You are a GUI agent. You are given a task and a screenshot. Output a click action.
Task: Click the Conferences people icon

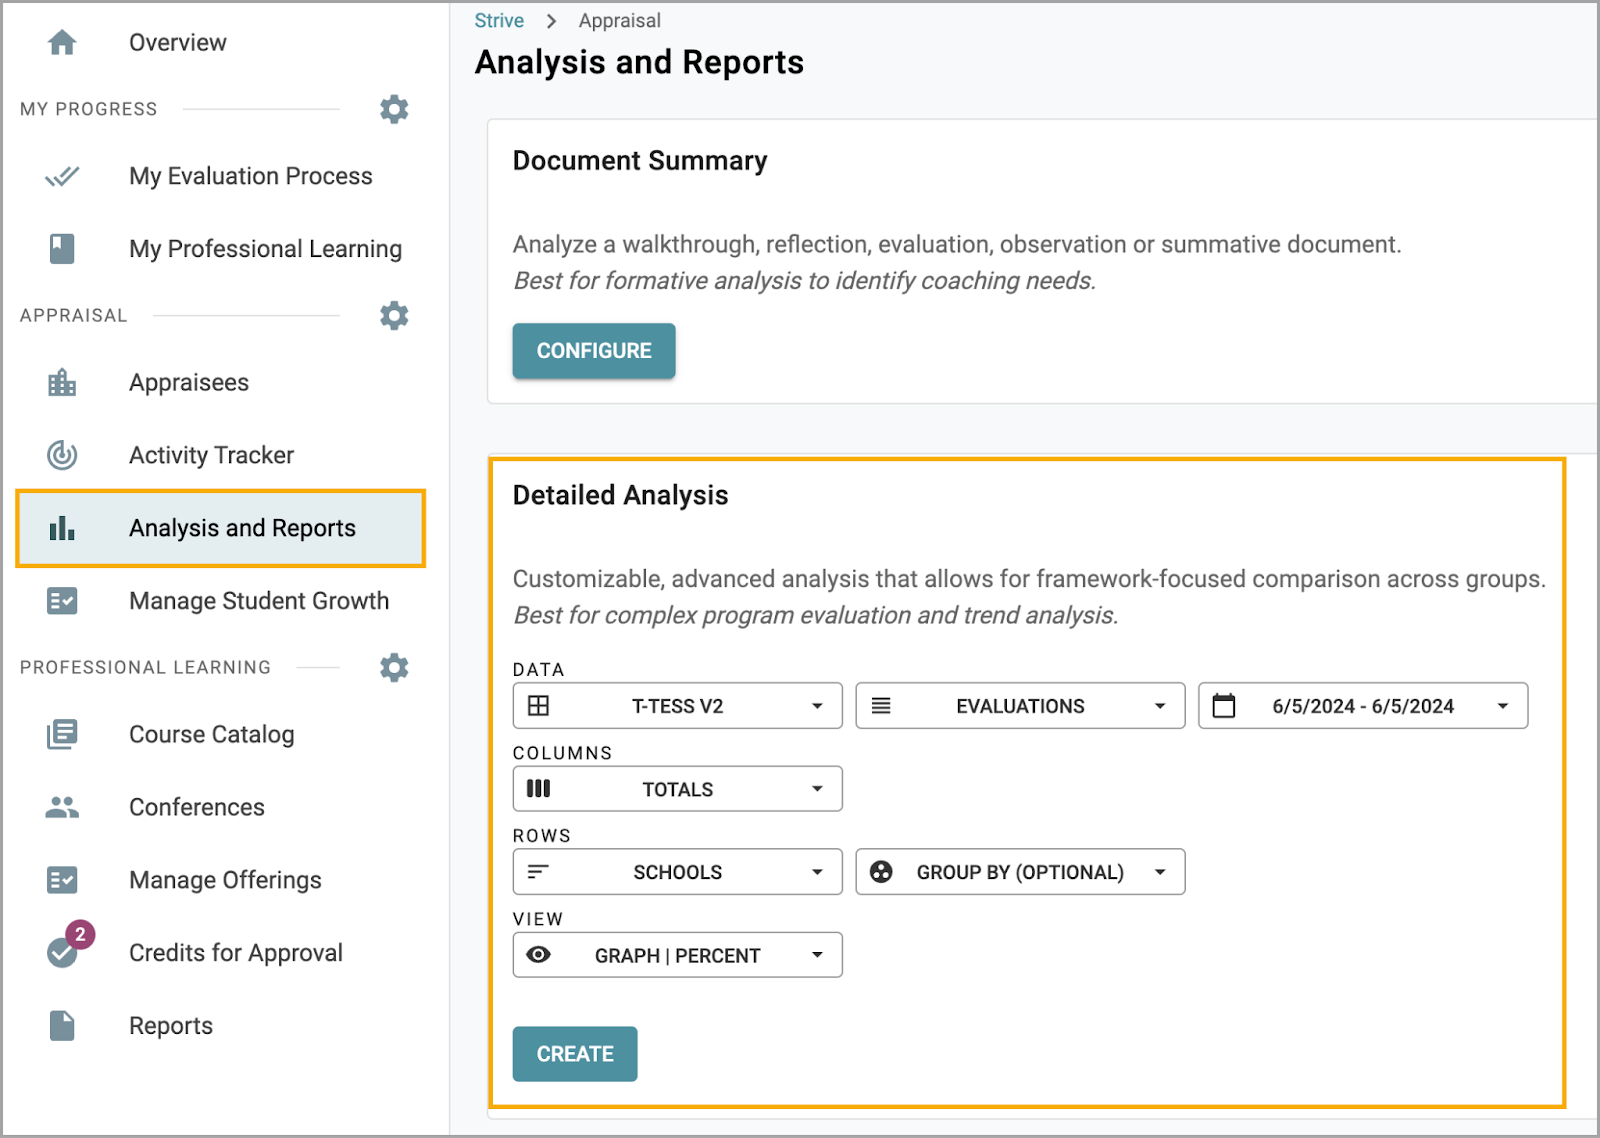(62, 807)
